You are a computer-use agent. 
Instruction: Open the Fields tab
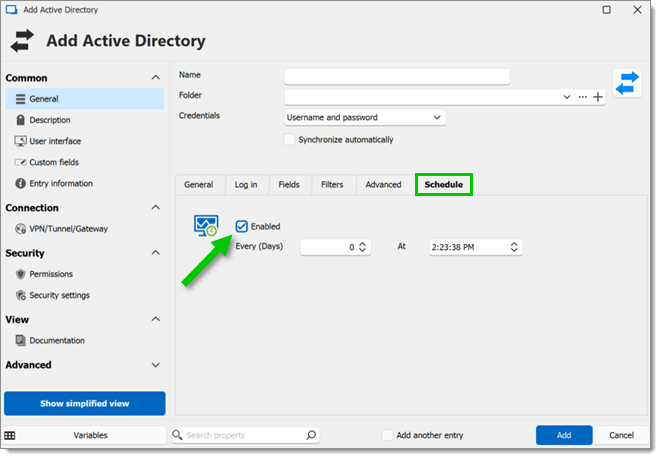point(289,185)
